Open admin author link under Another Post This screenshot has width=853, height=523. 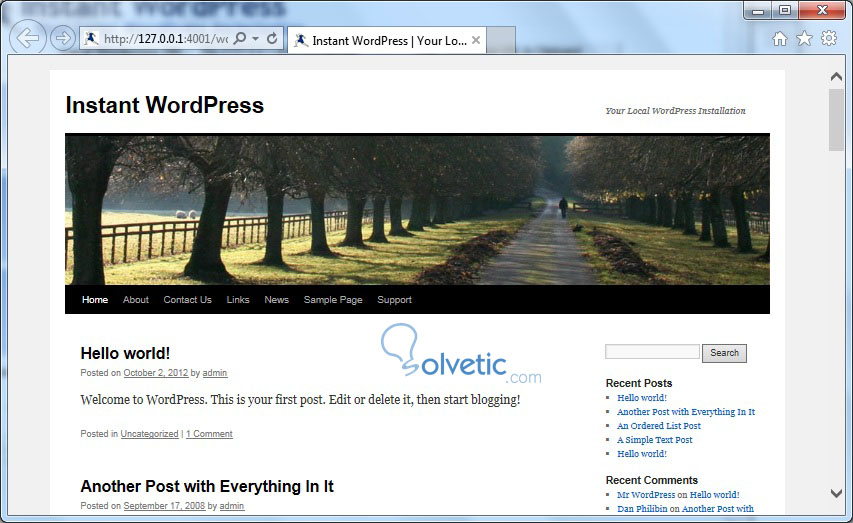[x=232, y=506]
